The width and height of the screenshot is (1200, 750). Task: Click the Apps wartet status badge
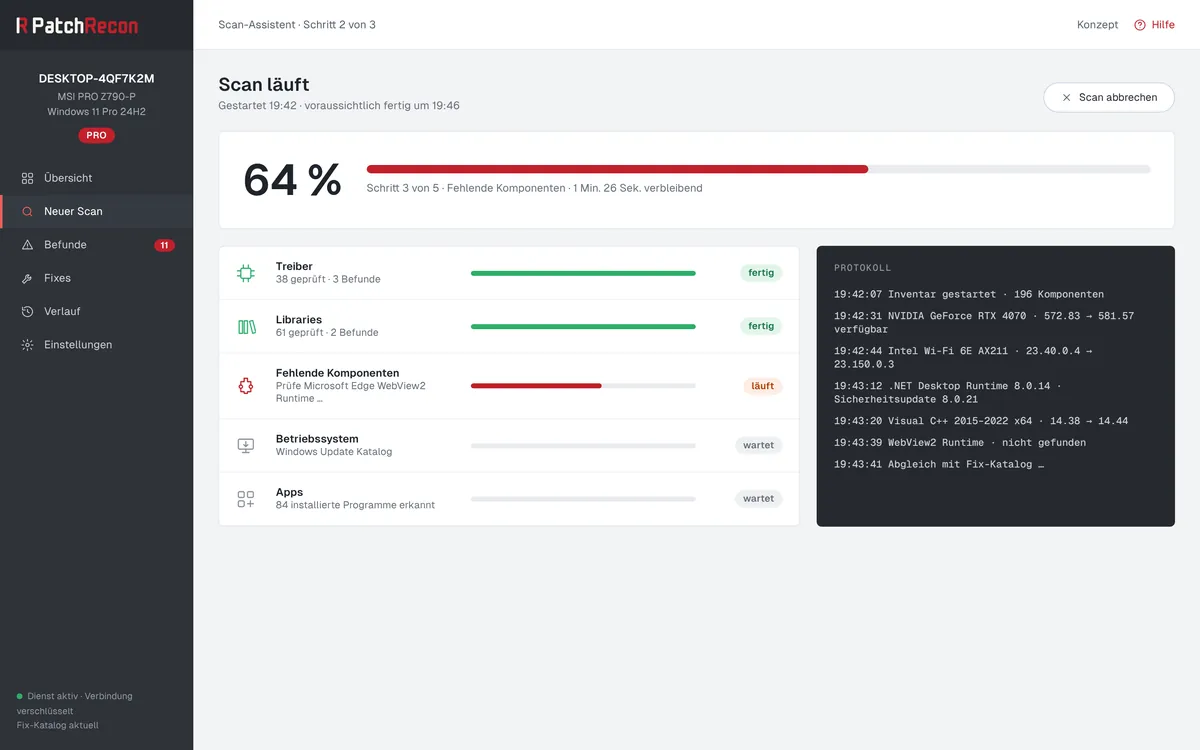click(759, 498)
